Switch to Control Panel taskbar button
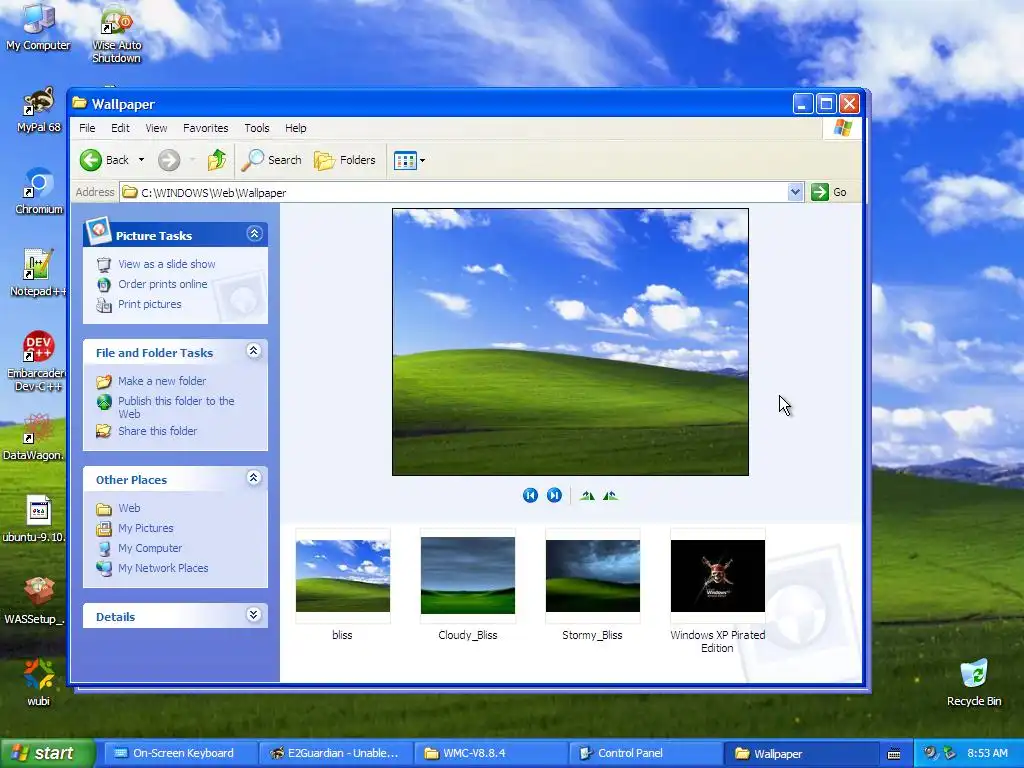The image size is (1024, 768). point(647,753)
